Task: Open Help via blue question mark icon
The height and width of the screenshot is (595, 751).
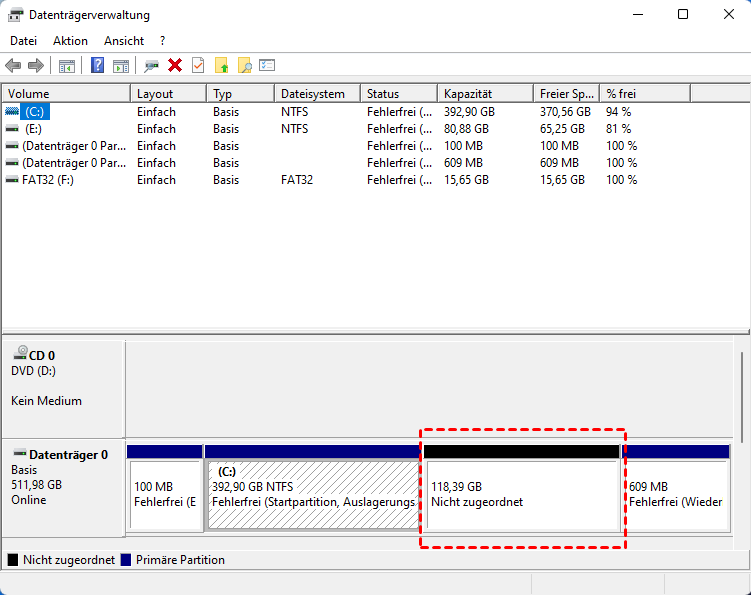Action: [97, 65]
